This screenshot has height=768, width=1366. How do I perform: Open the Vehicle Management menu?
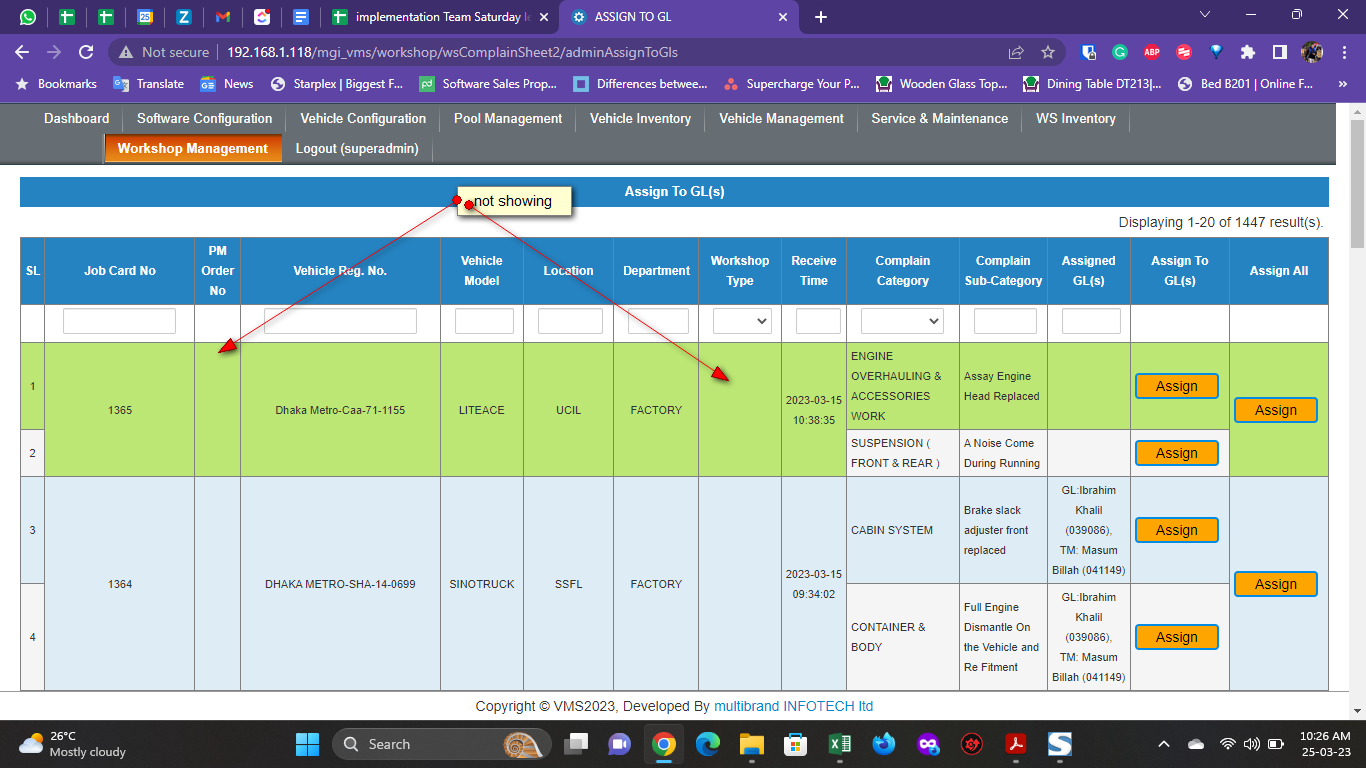point(781,118)
